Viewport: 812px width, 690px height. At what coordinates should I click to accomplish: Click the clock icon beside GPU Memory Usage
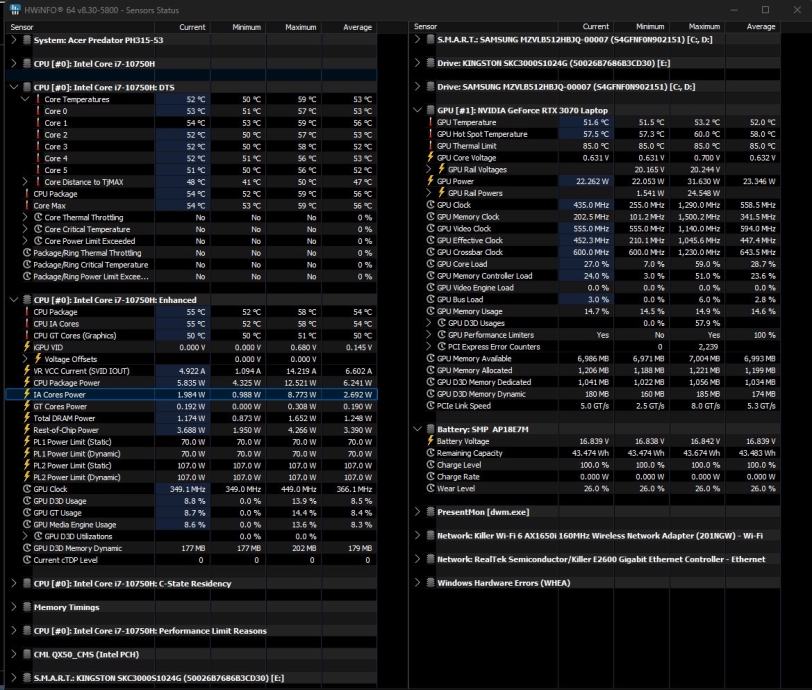point(430,311)
